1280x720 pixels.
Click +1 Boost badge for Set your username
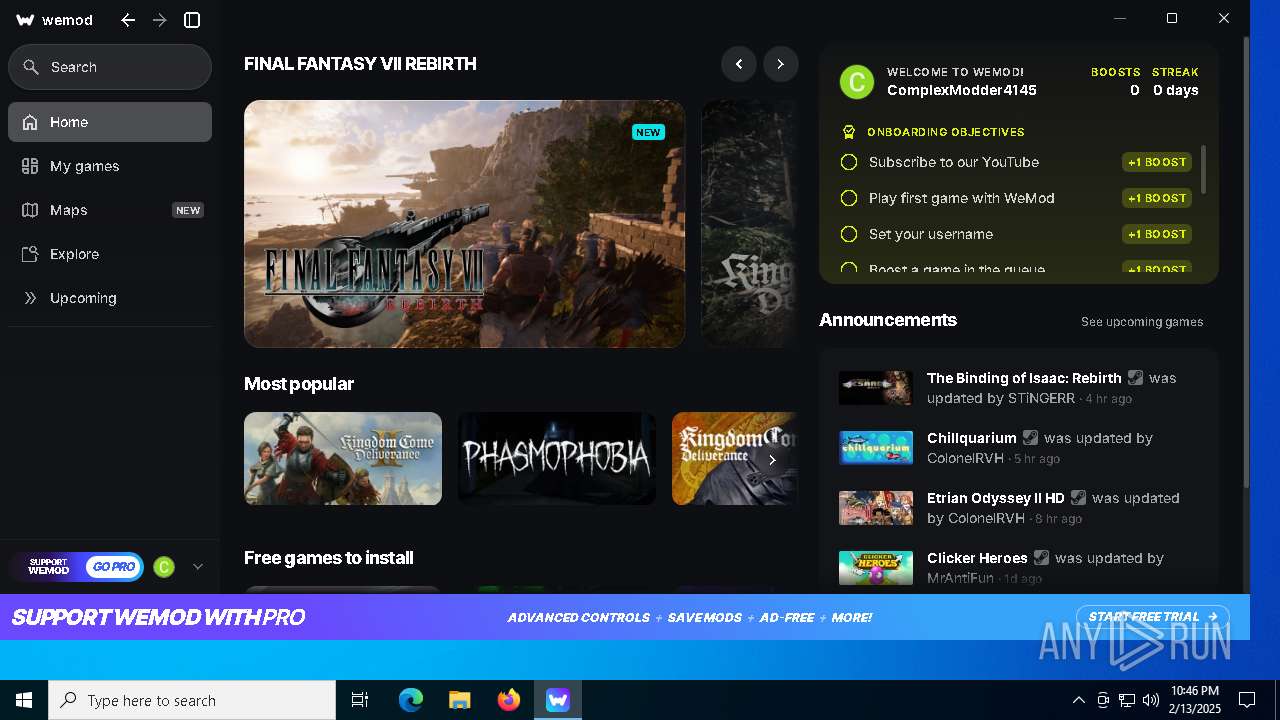click(x=1157, y=234)
